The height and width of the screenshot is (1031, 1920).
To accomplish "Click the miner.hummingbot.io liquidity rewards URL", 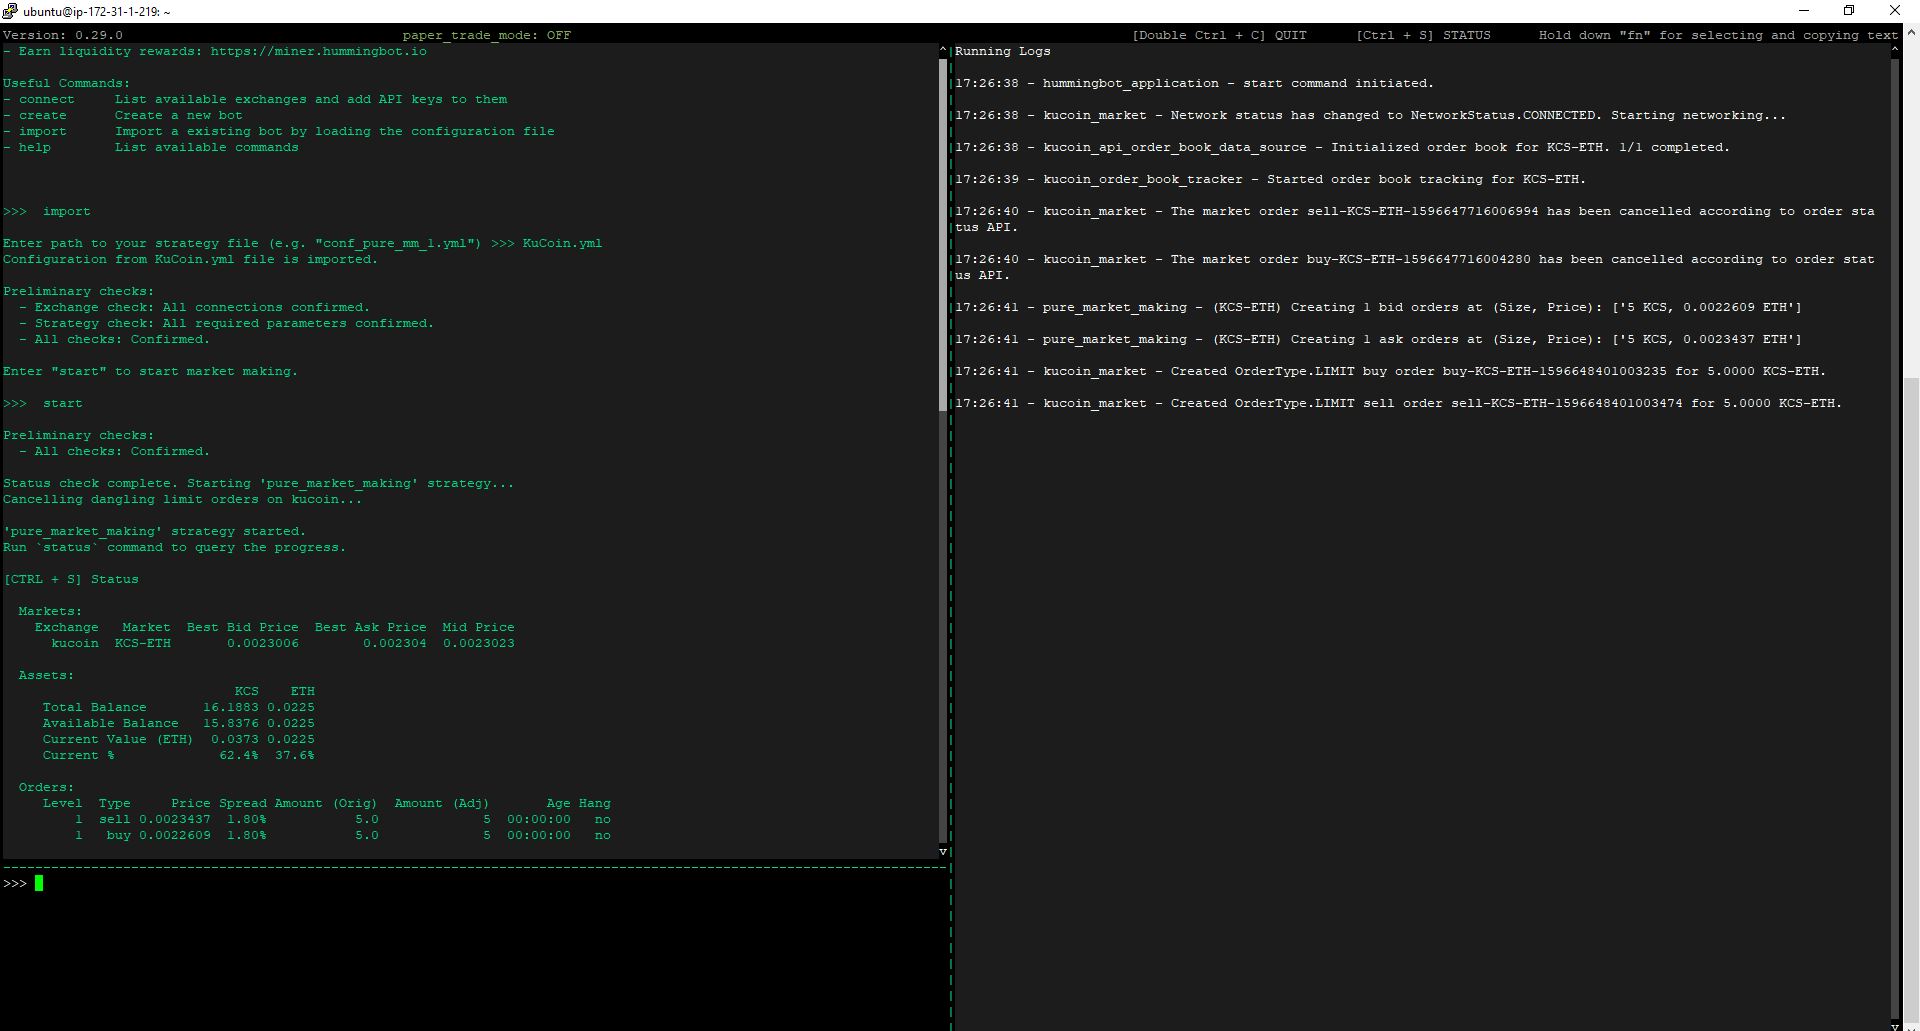I will (318, 51).
